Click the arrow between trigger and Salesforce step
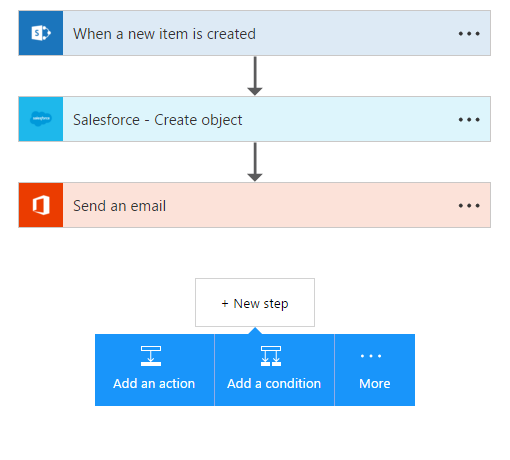Image resolution: width=510 pixels, height=460 pixels. 255,76
